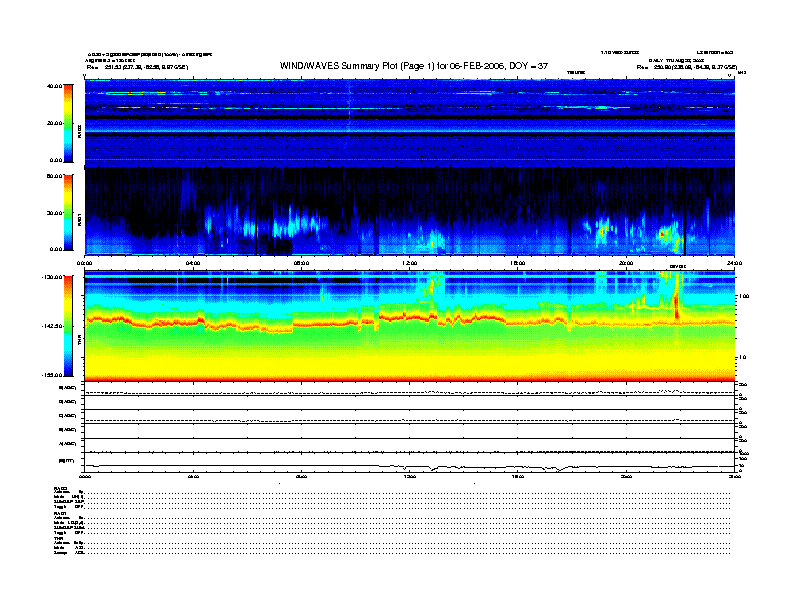Select the -130.00 label on TNR color scale
The height and width of the screenshot is (612, 792).
point(52,277)
